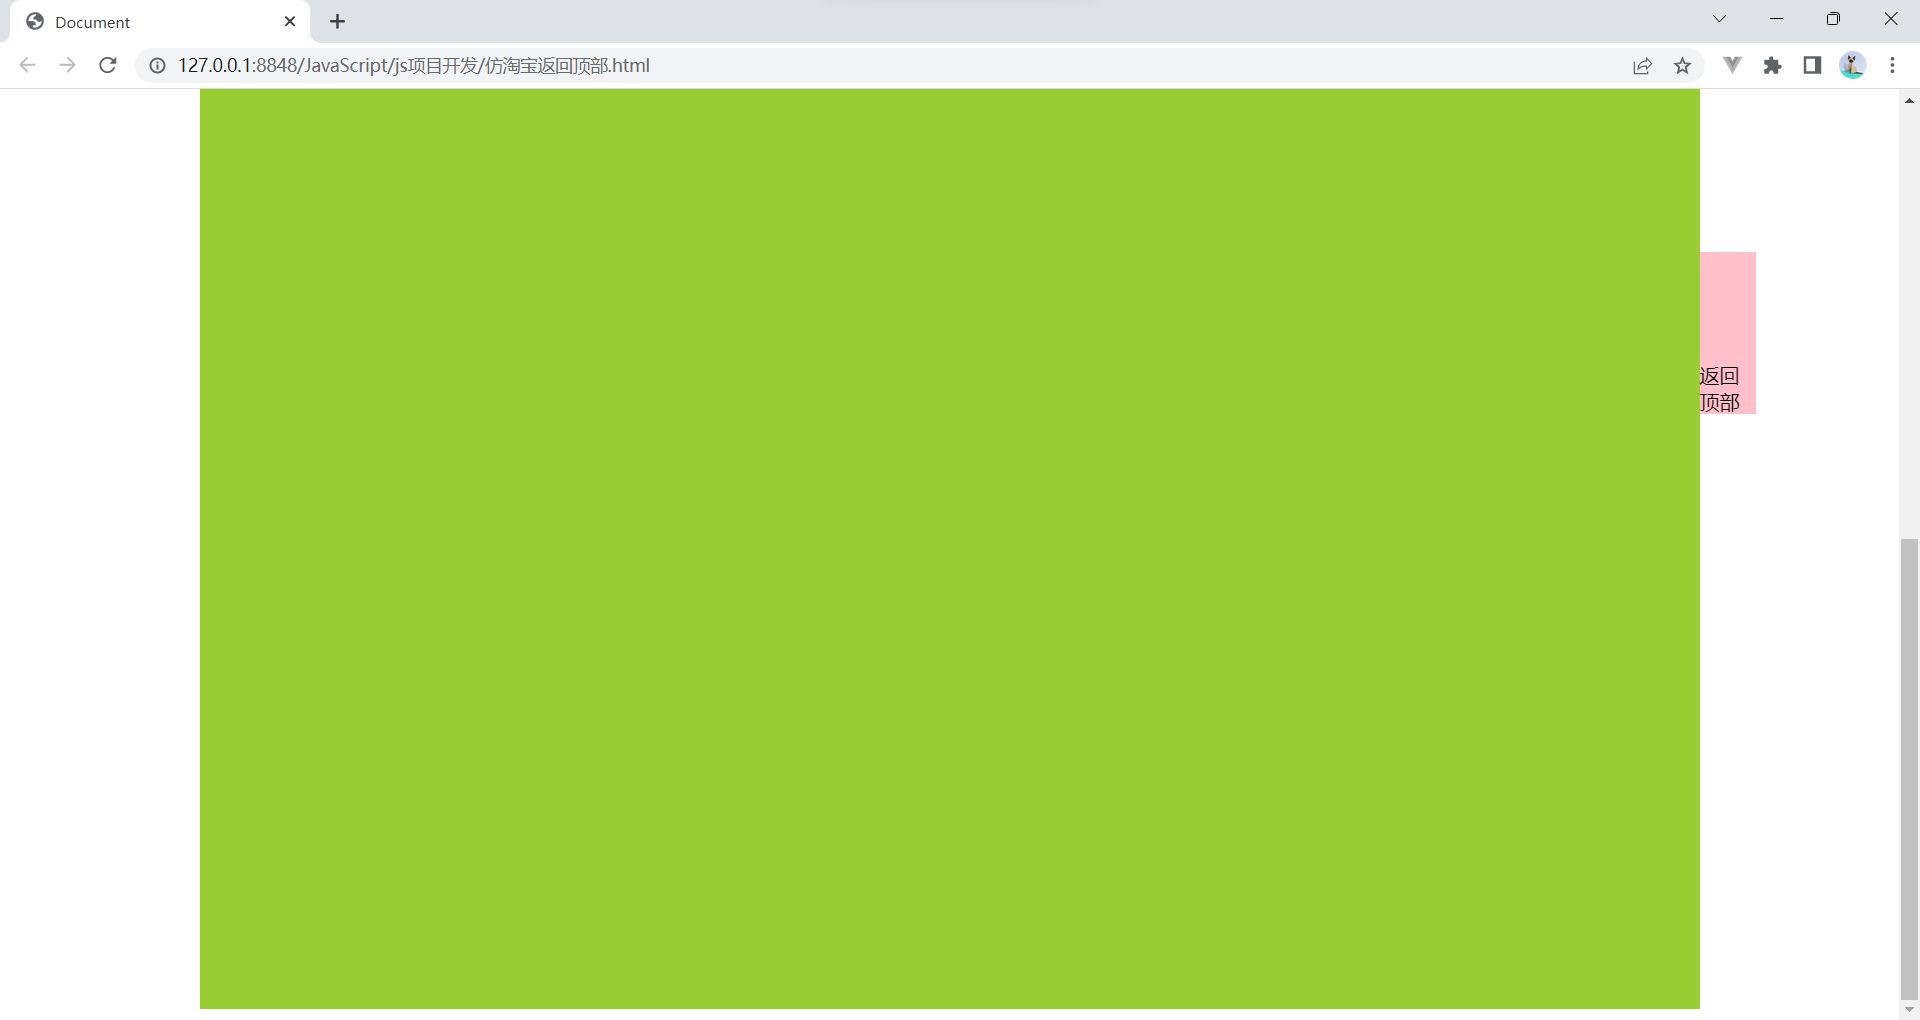Open a new tab with plus button
Image resolution: width=1920 pixels, height=1020 pixels.
click(338, 21)
